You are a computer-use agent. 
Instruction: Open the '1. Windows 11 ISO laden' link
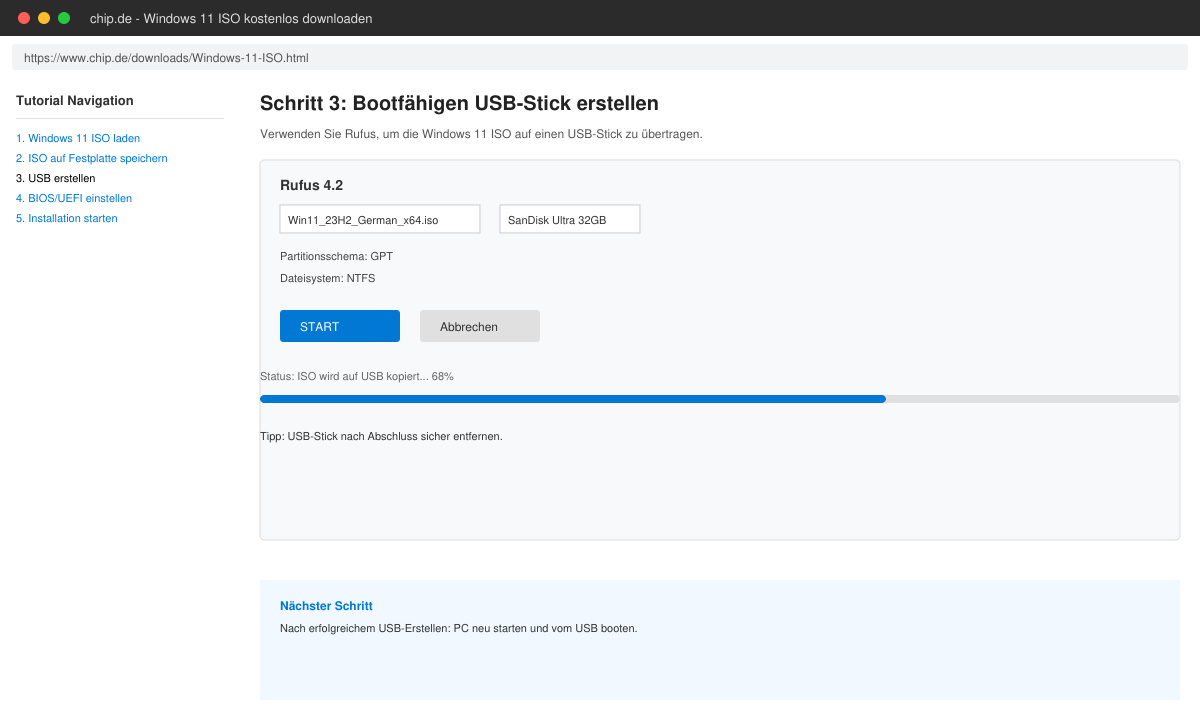(x=78, y=138)
